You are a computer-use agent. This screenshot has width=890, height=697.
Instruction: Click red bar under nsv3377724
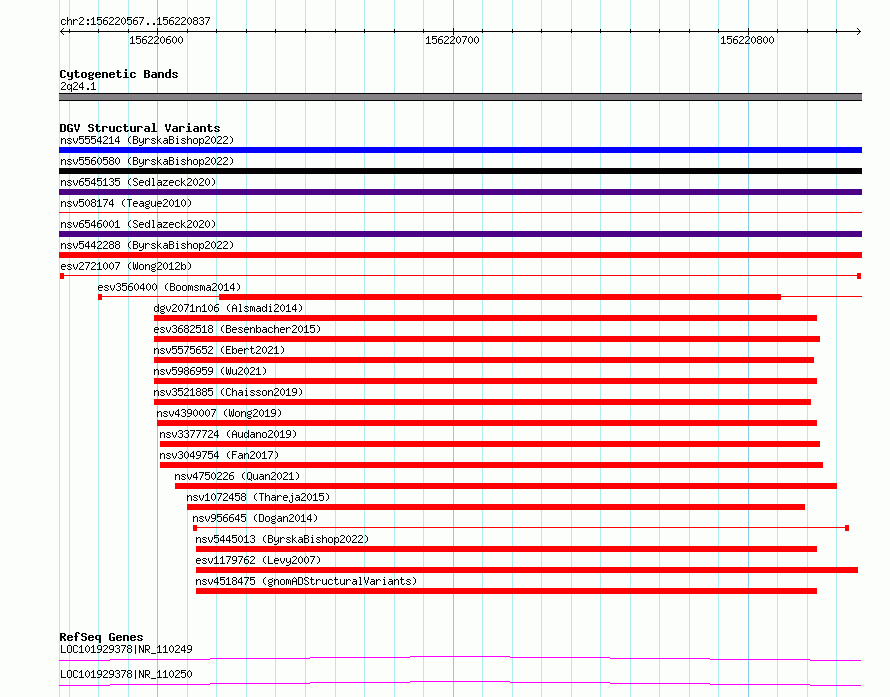click(x=490, y=444)
